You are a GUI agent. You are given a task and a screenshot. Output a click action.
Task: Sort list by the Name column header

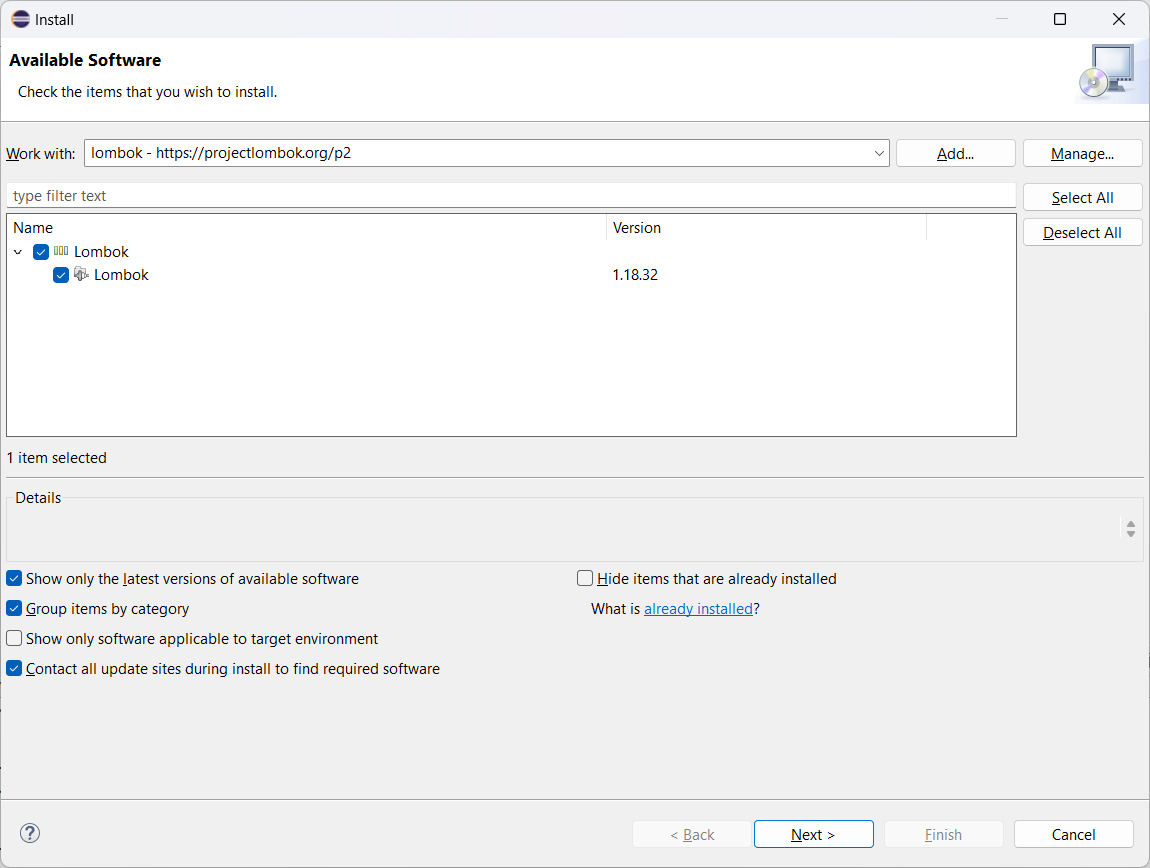(x=305, y=228)
